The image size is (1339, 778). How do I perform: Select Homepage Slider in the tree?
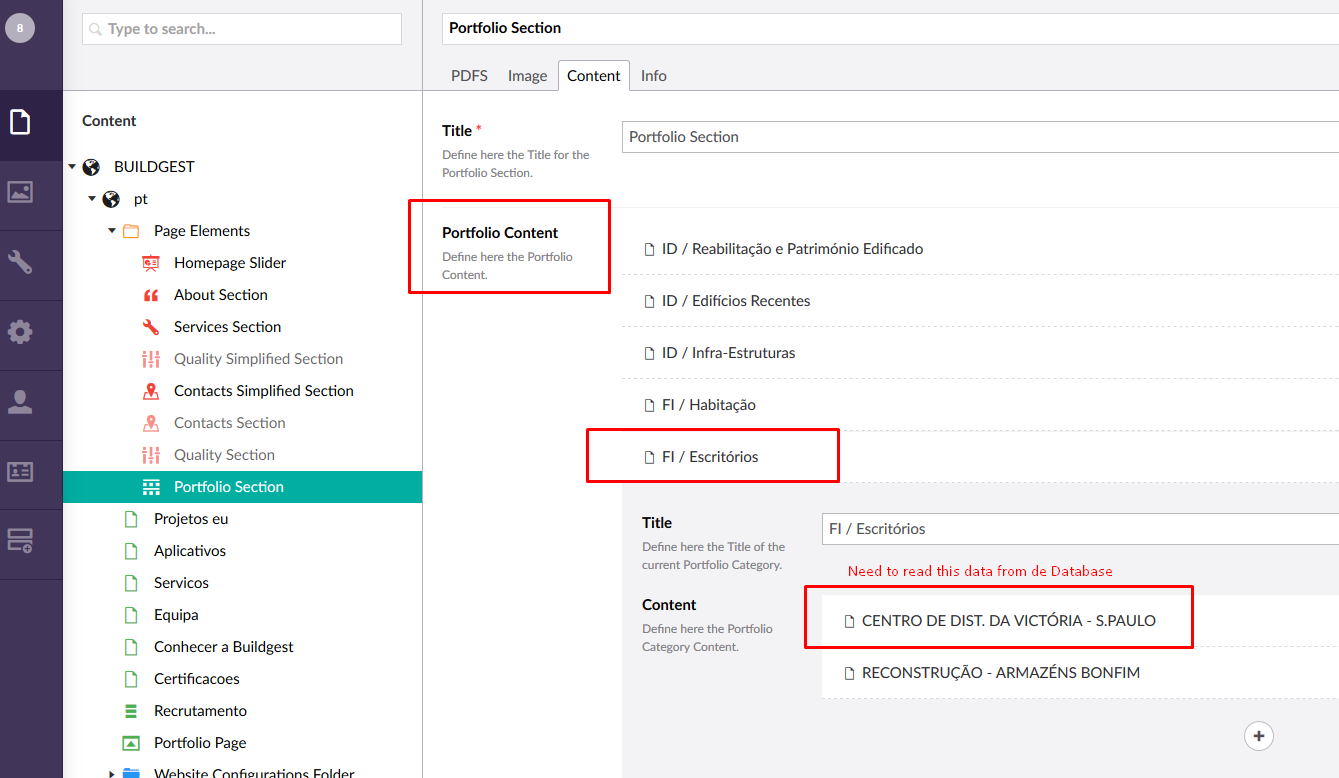coord(230,263)
